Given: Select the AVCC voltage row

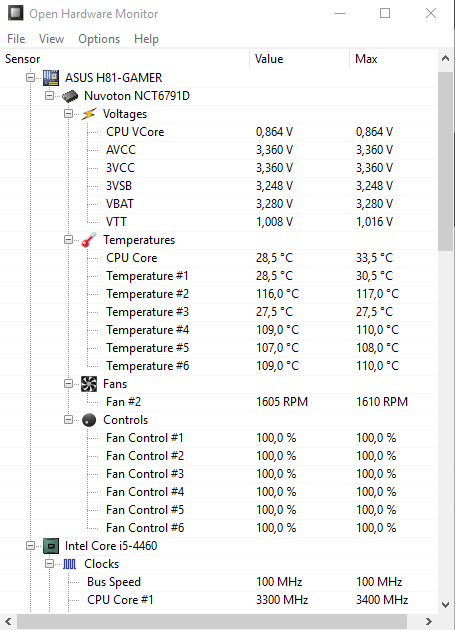Looking at the screenshot, I should (x=219, y=150).
